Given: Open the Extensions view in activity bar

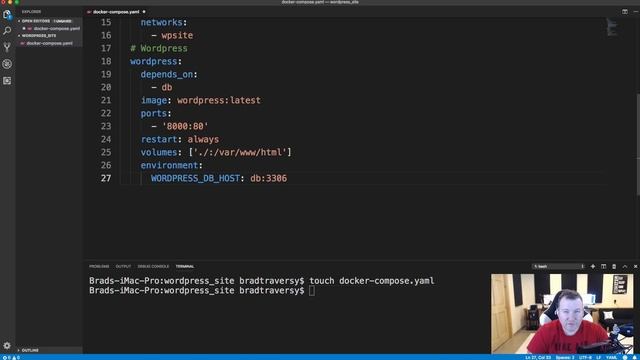Looking at the screenshot, I should (x=7, y=81).
